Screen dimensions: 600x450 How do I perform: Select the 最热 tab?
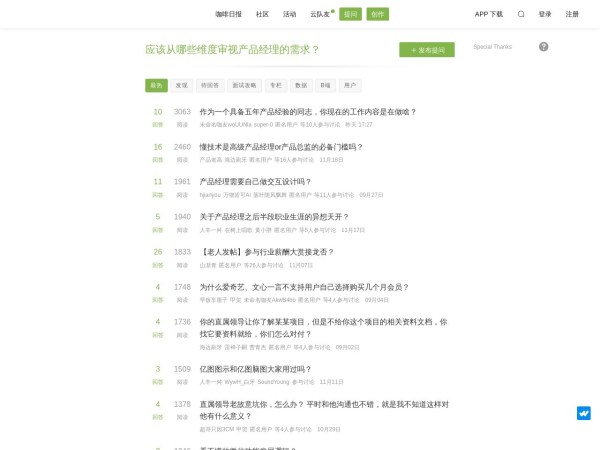[156, 86]
